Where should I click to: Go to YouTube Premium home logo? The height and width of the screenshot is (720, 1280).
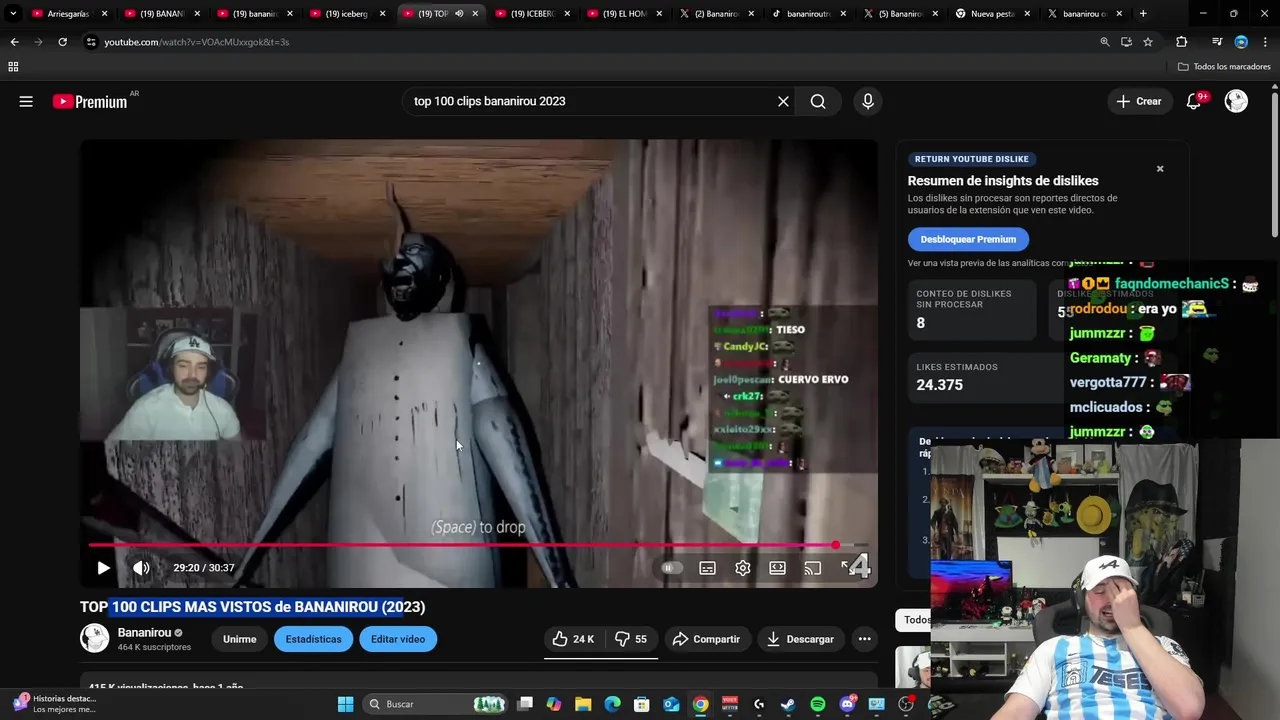pos(90,101)
